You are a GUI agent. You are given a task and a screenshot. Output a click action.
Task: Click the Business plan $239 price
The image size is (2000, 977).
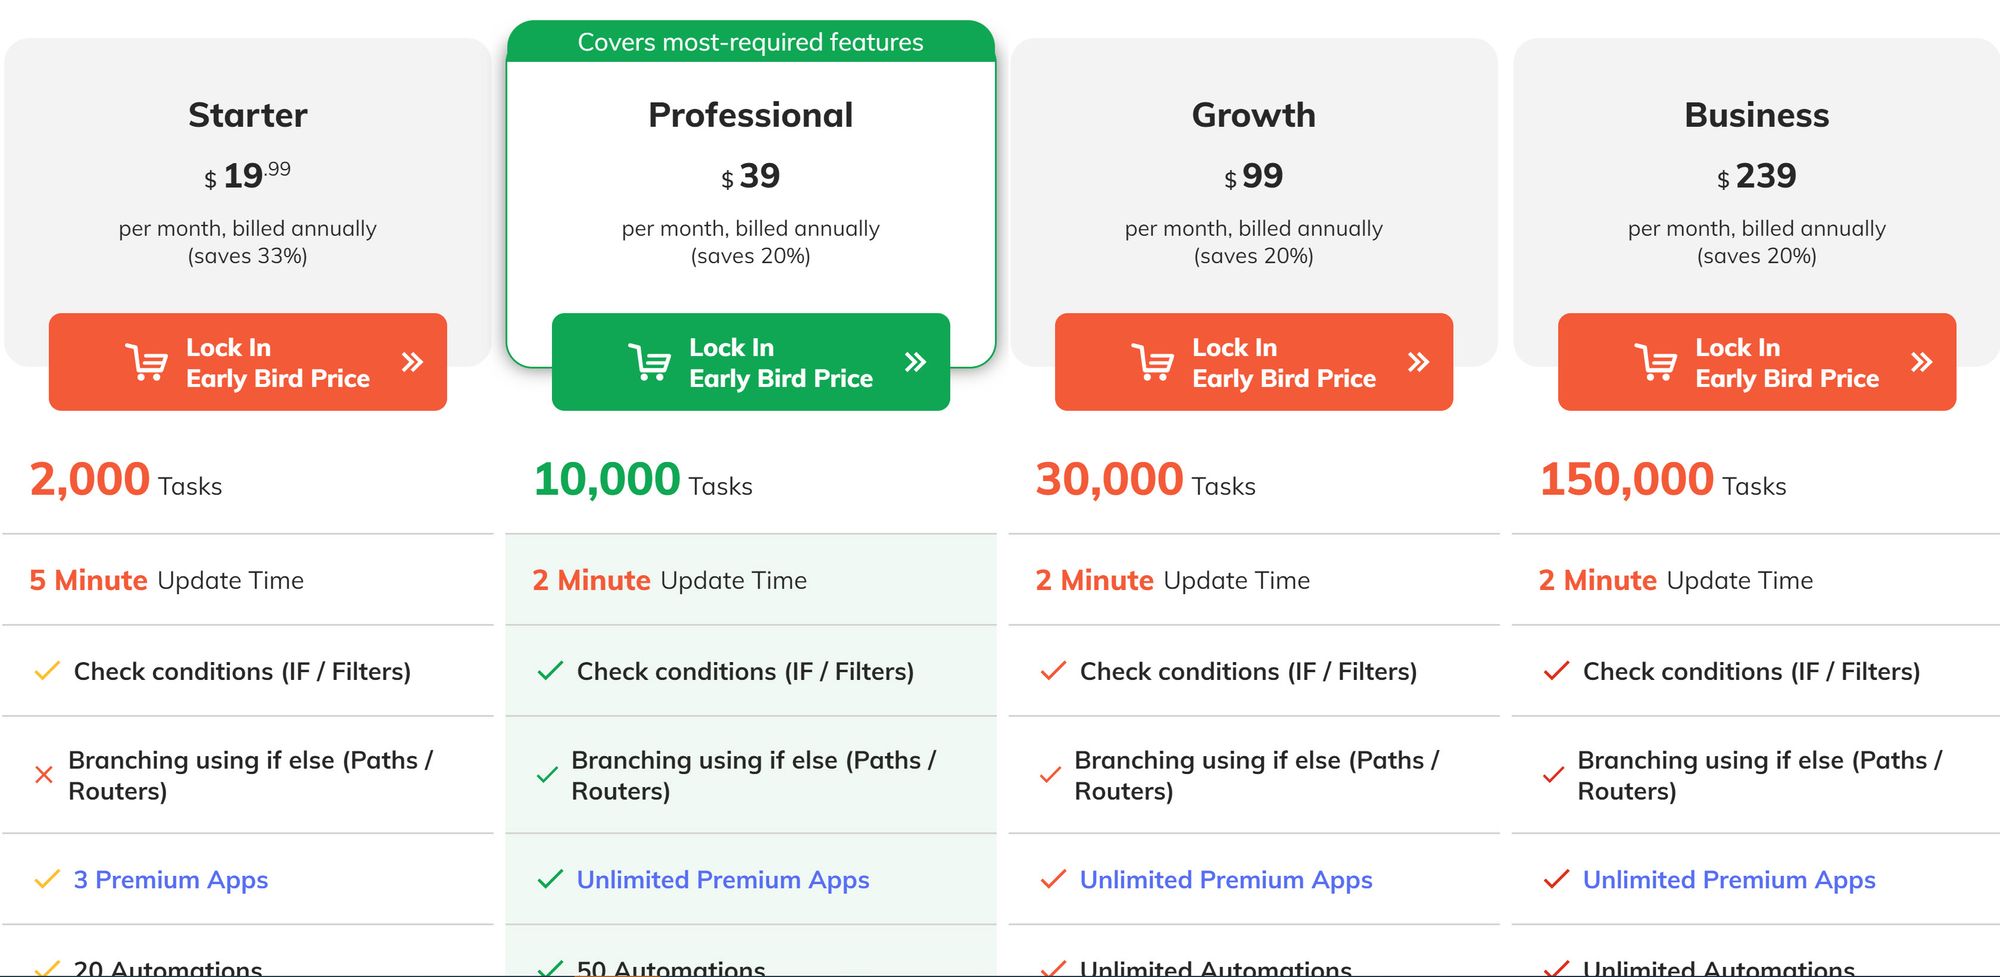[x=1757, y=177]
